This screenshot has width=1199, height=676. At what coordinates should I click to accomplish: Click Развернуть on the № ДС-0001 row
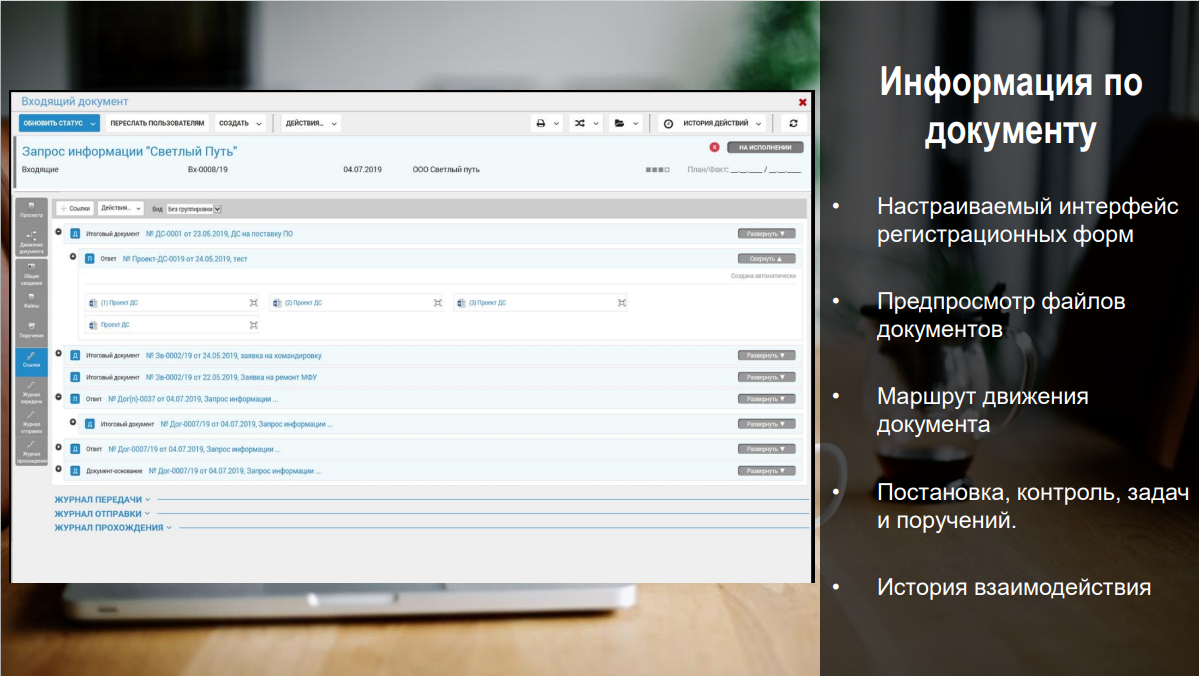[x=766, y=234]
